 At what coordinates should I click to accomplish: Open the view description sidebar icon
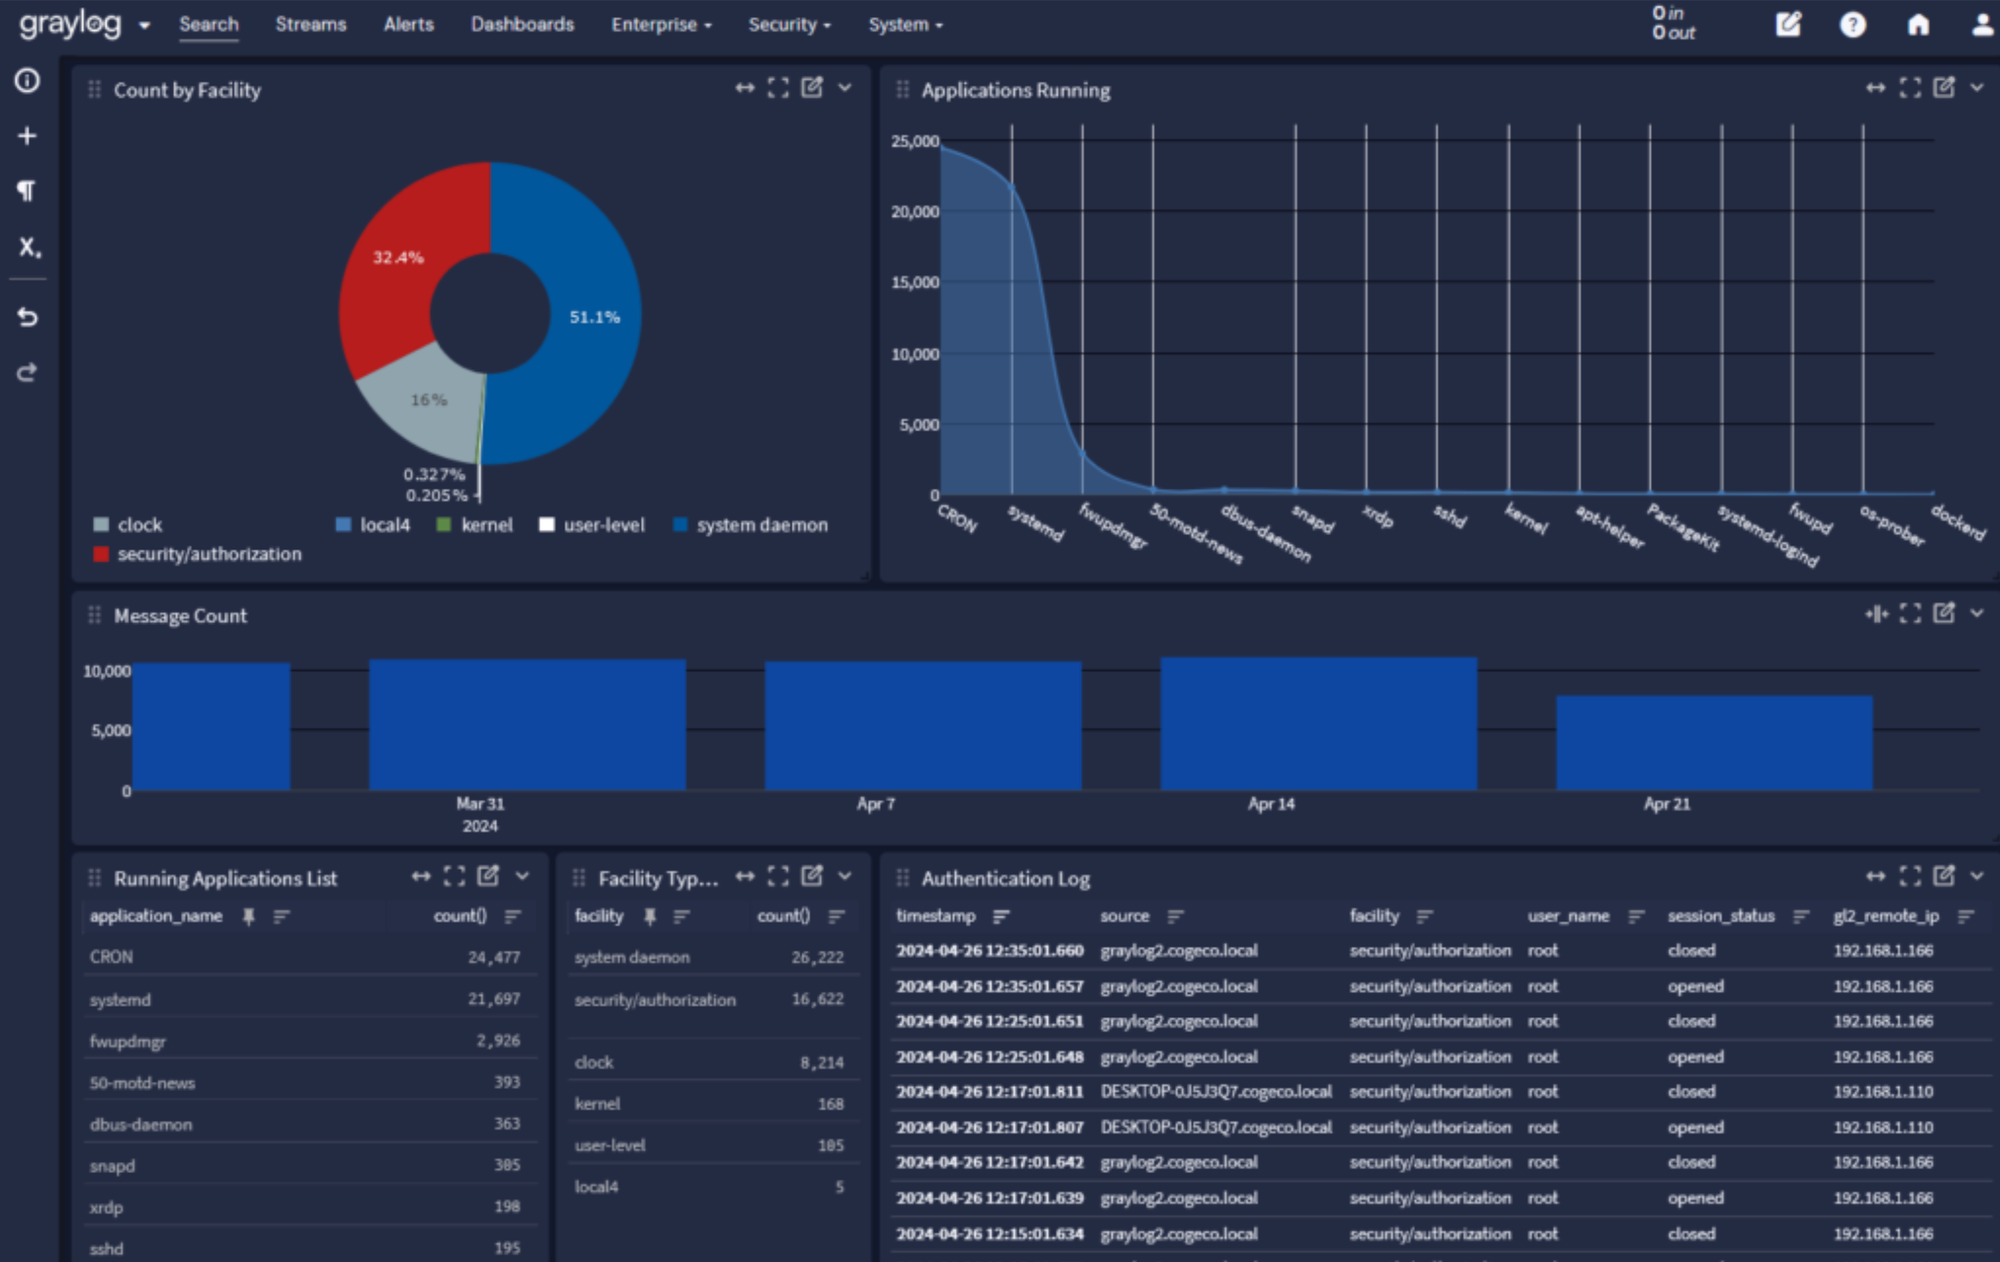27,82
